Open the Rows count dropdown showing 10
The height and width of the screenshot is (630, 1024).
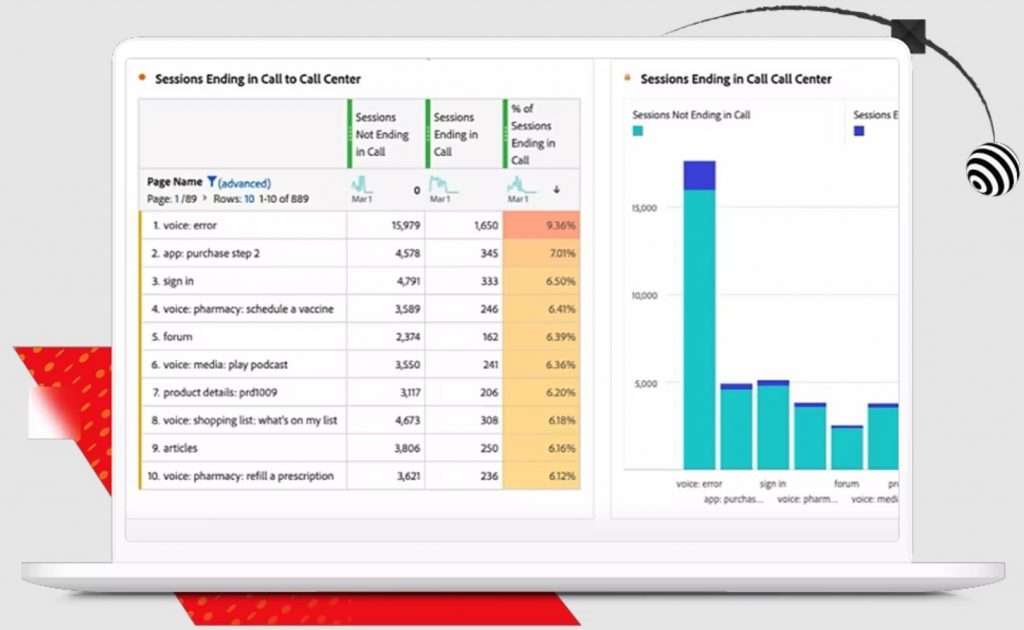(x=249, y=199)
